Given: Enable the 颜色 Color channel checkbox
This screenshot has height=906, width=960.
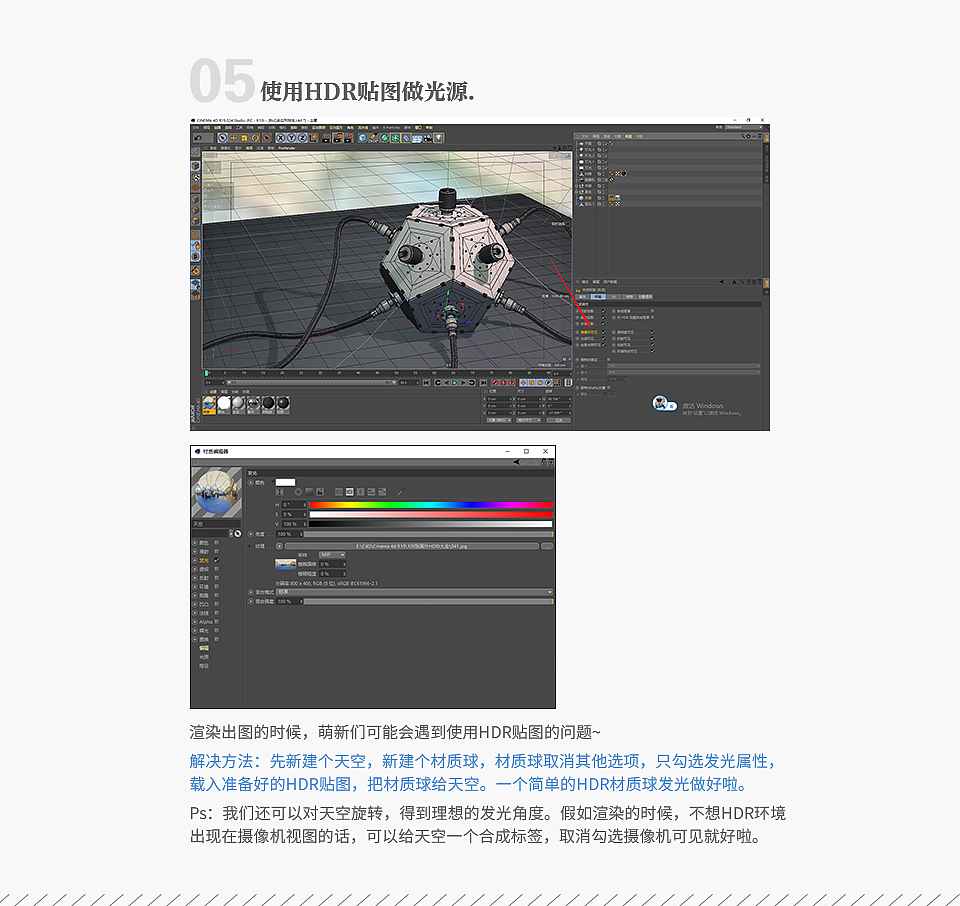Looking at the screenshot, I should [217, 542].
